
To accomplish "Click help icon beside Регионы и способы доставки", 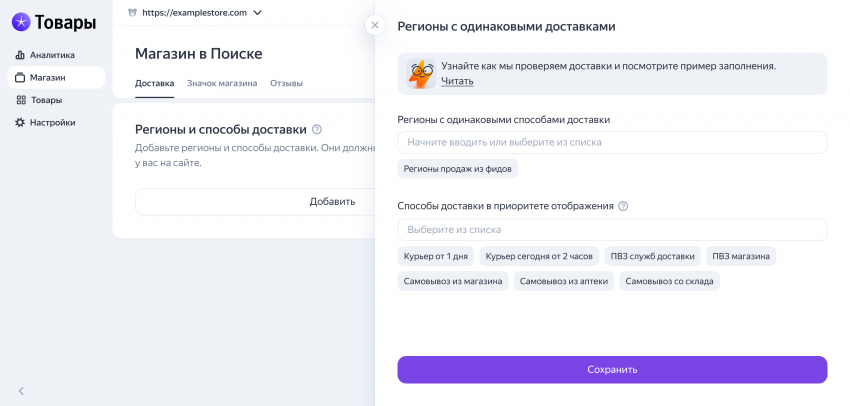I will (x=317, y=129).
